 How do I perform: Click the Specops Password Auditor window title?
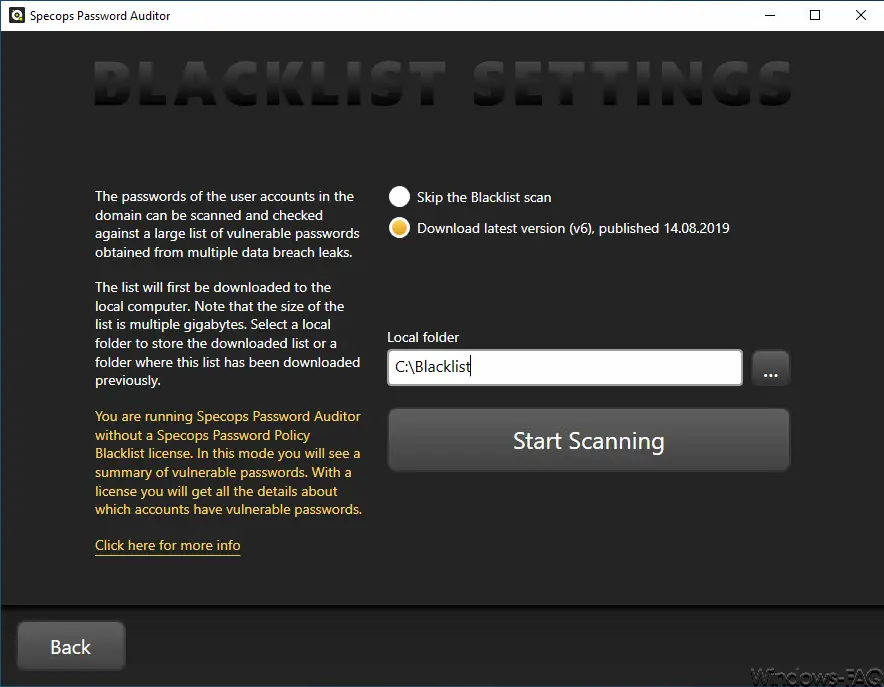pos(100,16)
